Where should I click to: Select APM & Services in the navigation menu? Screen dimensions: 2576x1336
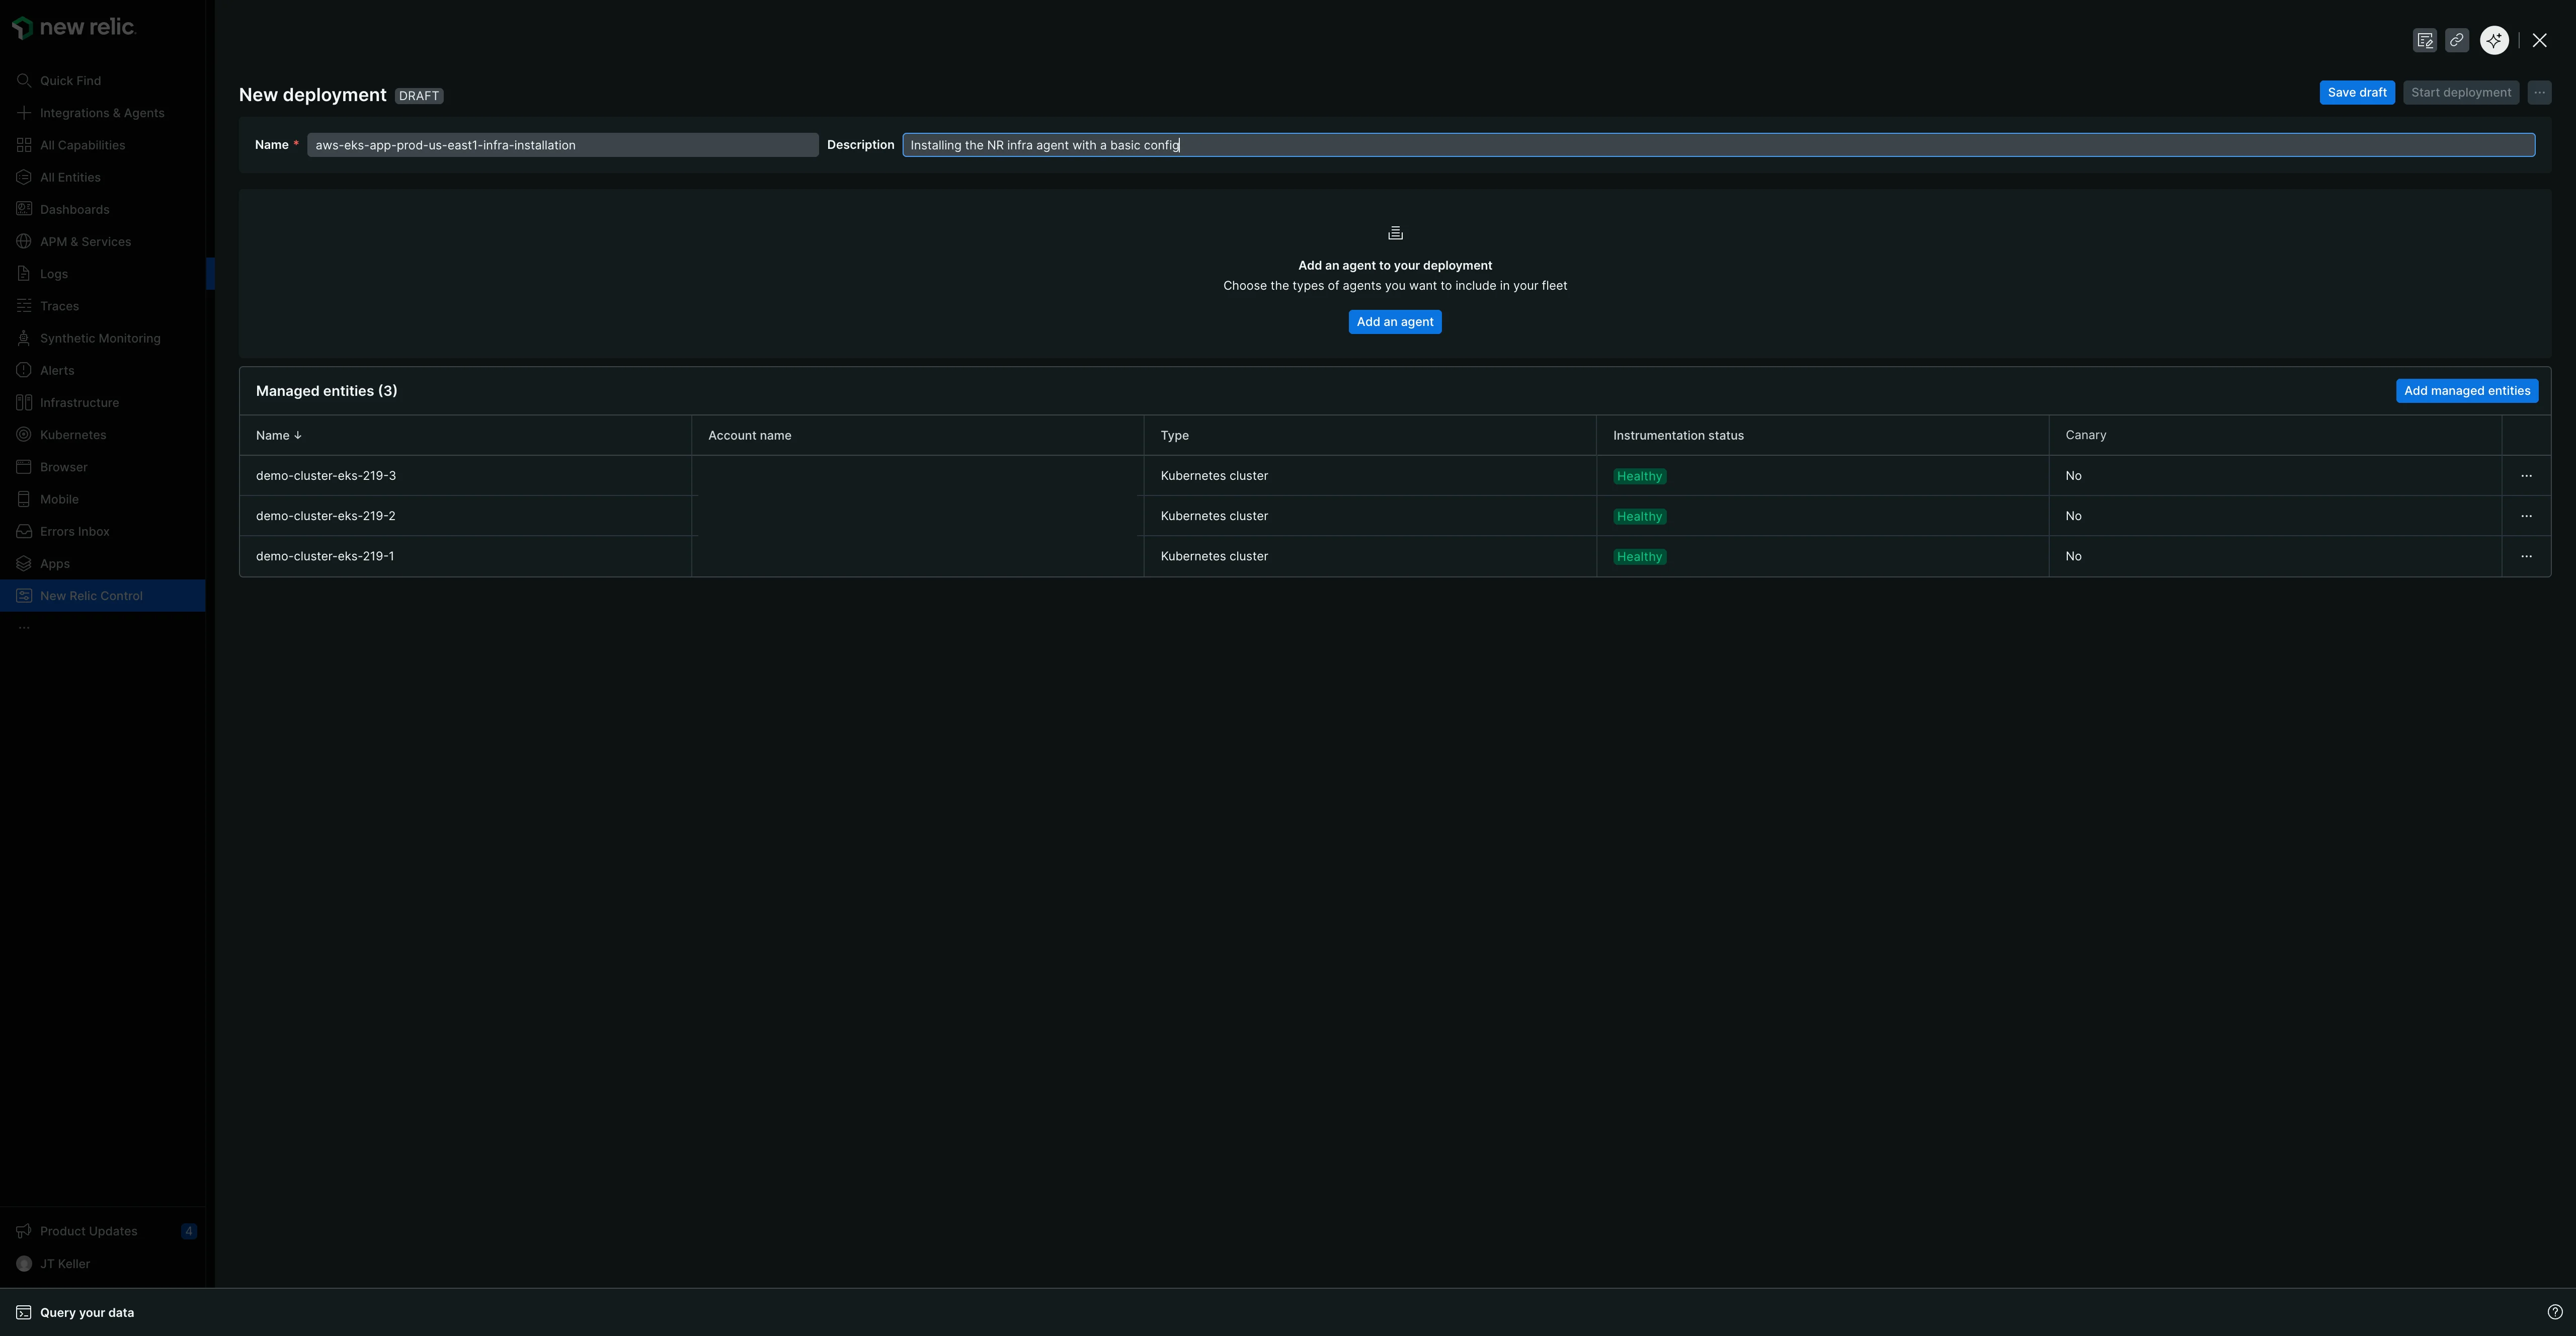pyautogui.click(x=85, y=241)
